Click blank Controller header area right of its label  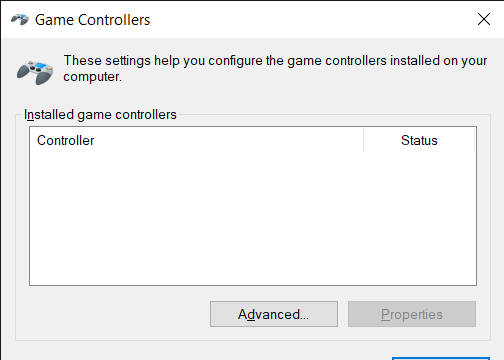(x=228, y=140)
